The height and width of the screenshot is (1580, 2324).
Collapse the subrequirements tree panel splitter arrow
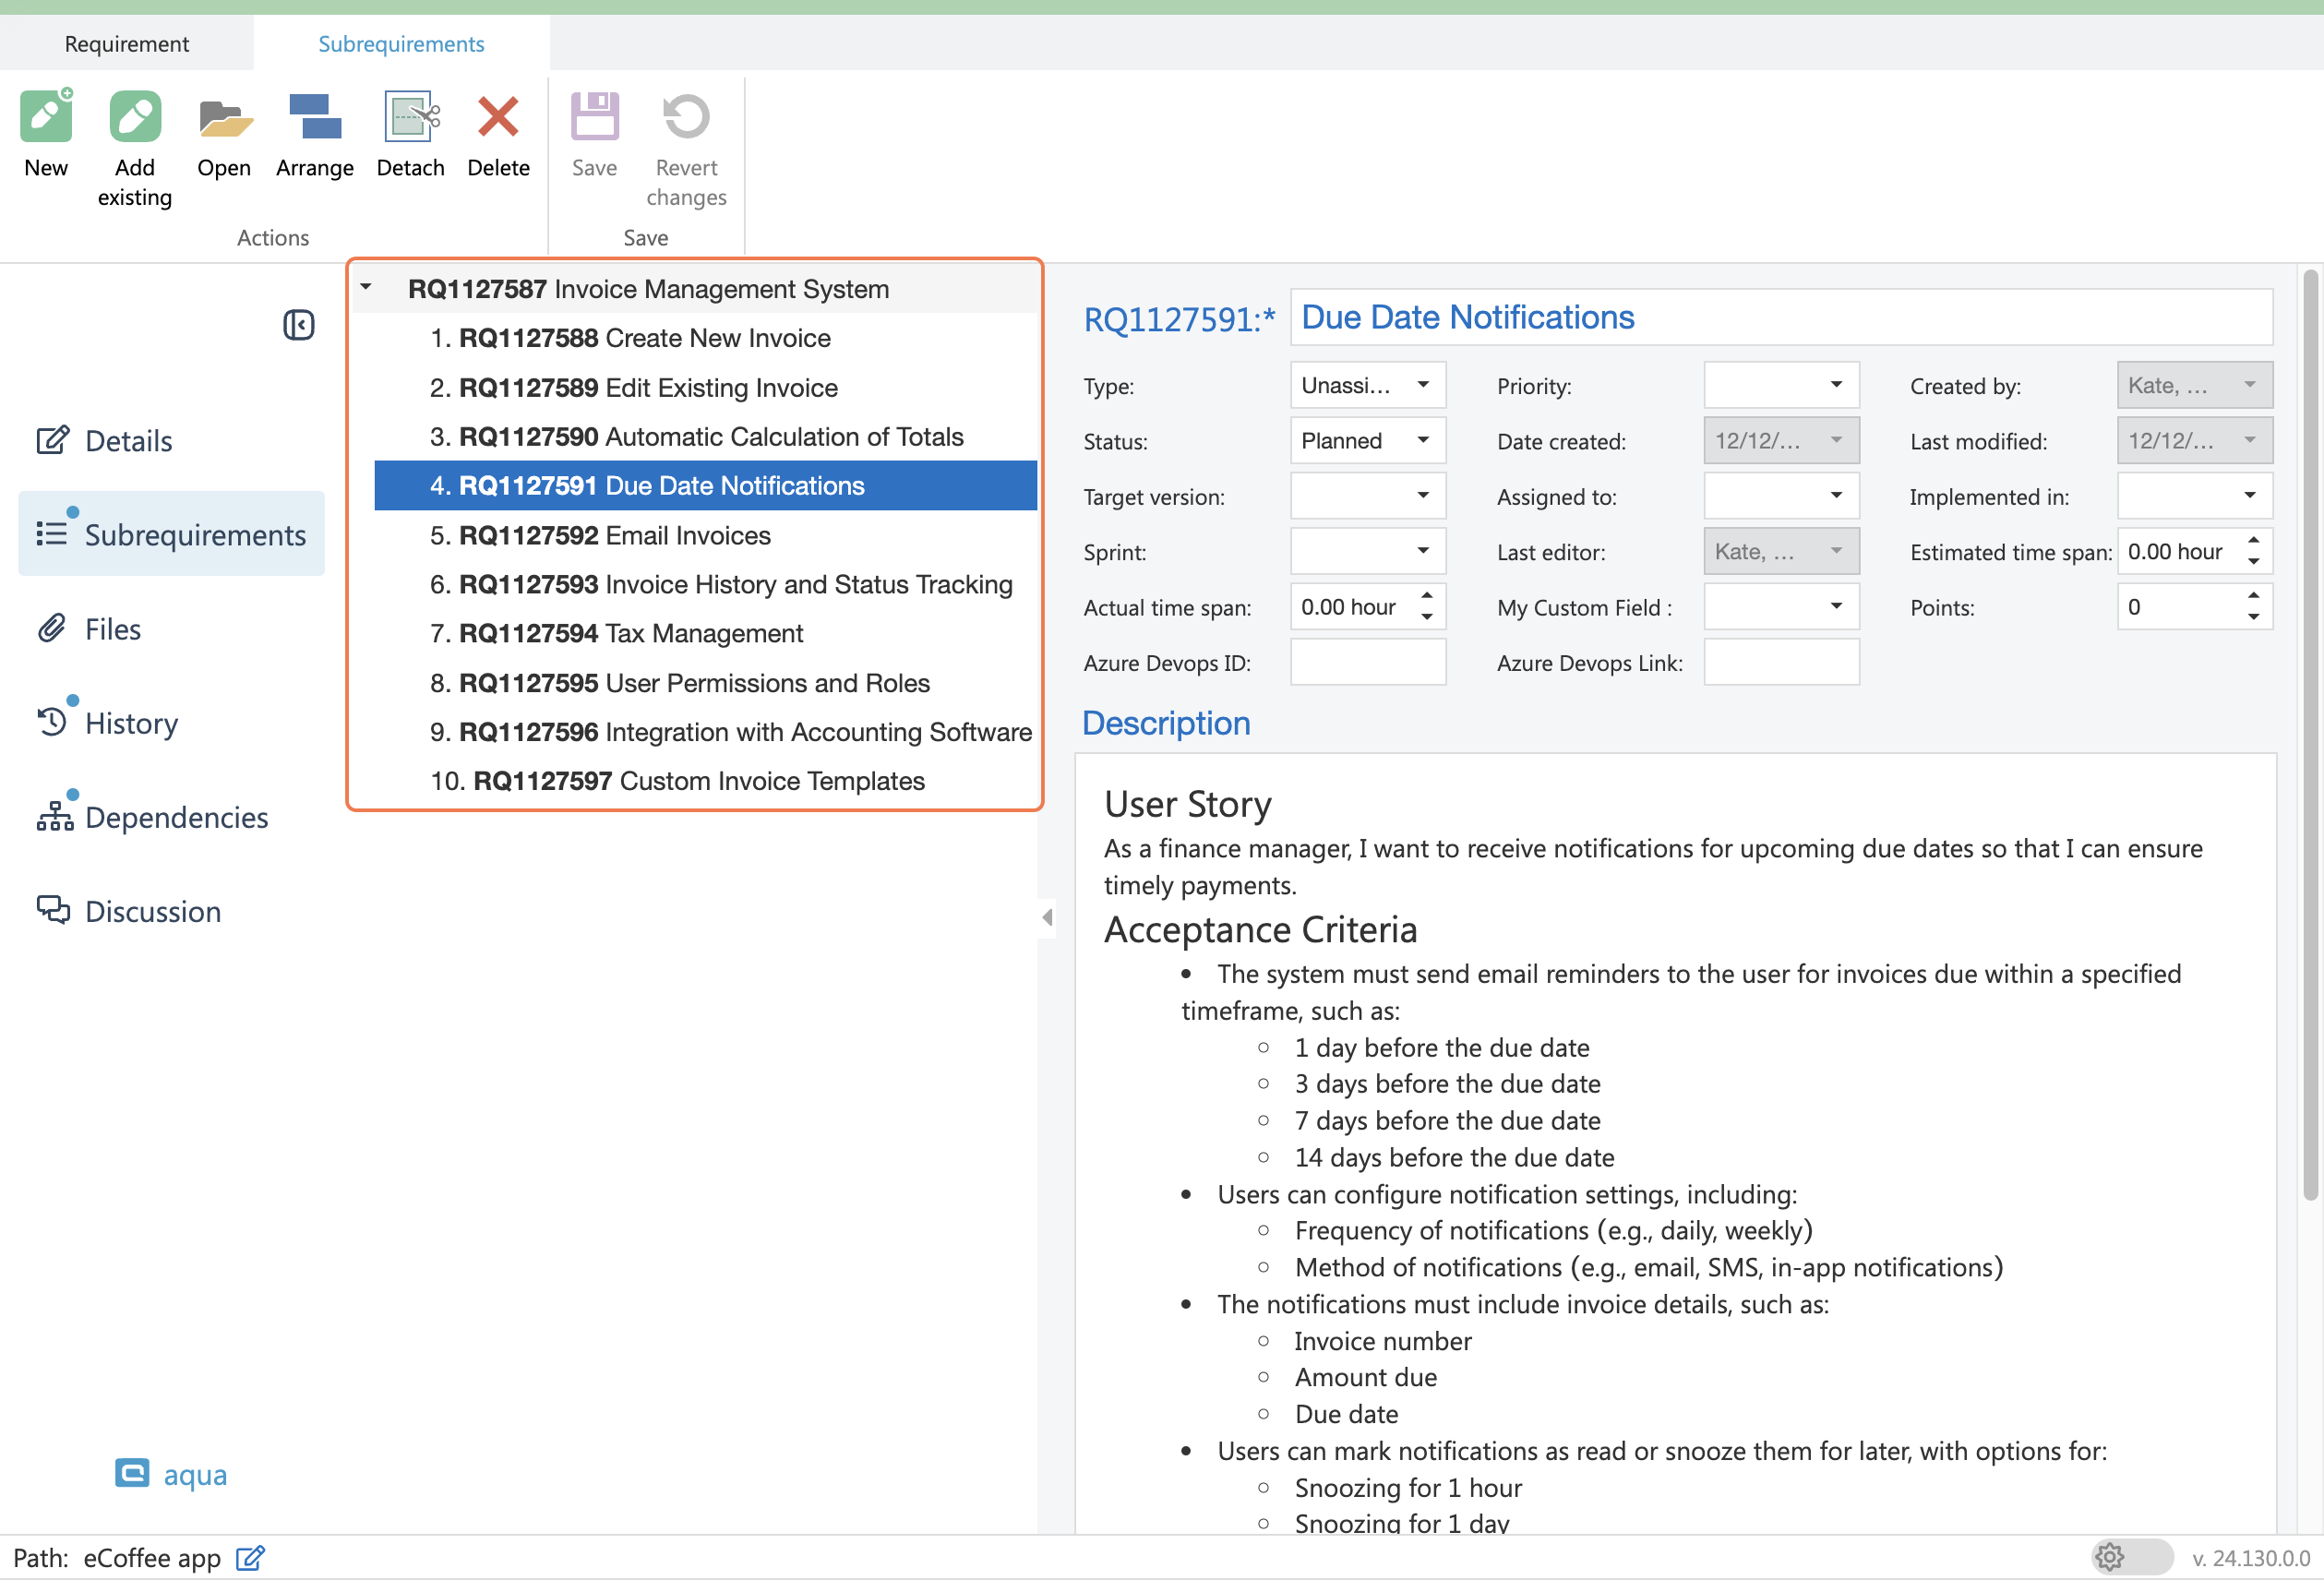pyautogui.click(x=1047, y=916)
